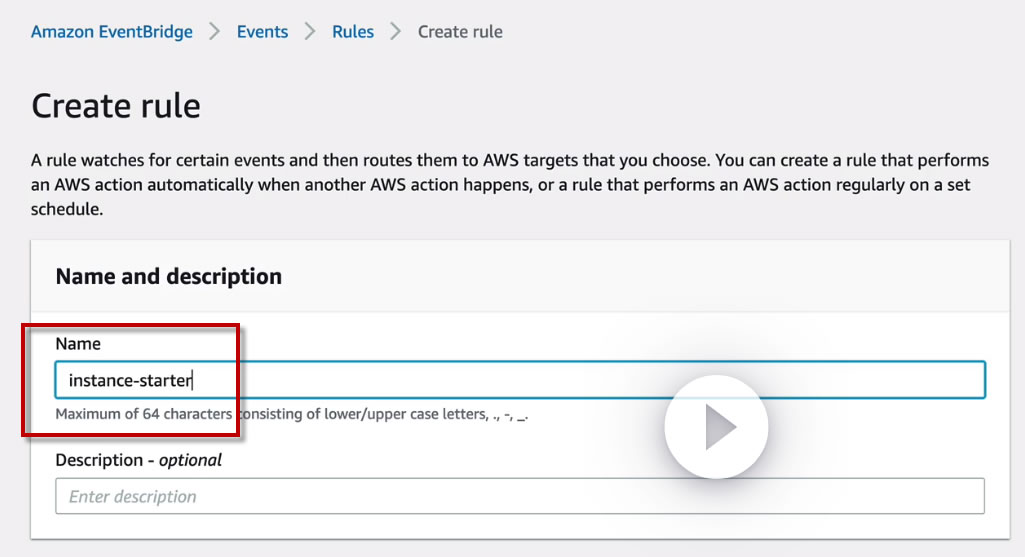Go to the Events breadcrumb link

coord(262,32)
